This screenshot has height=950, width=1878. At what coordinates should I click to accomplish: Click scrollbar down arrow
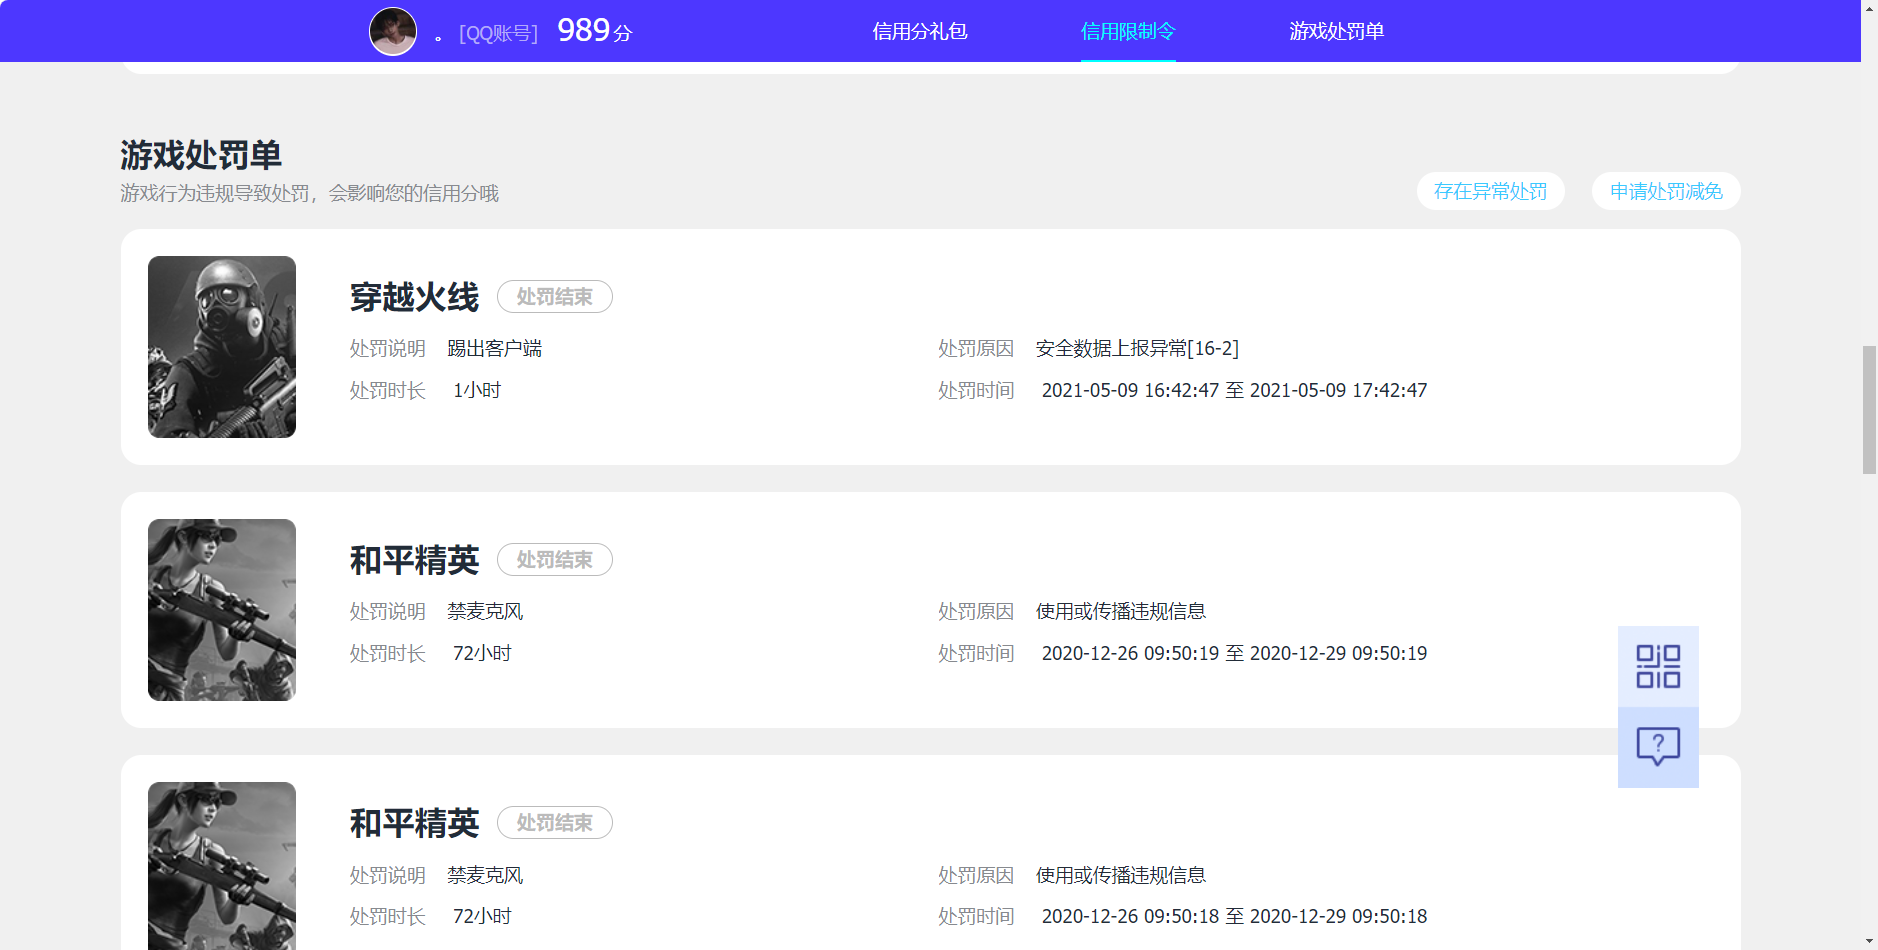pyautogui.click(x=1869, y=942)
